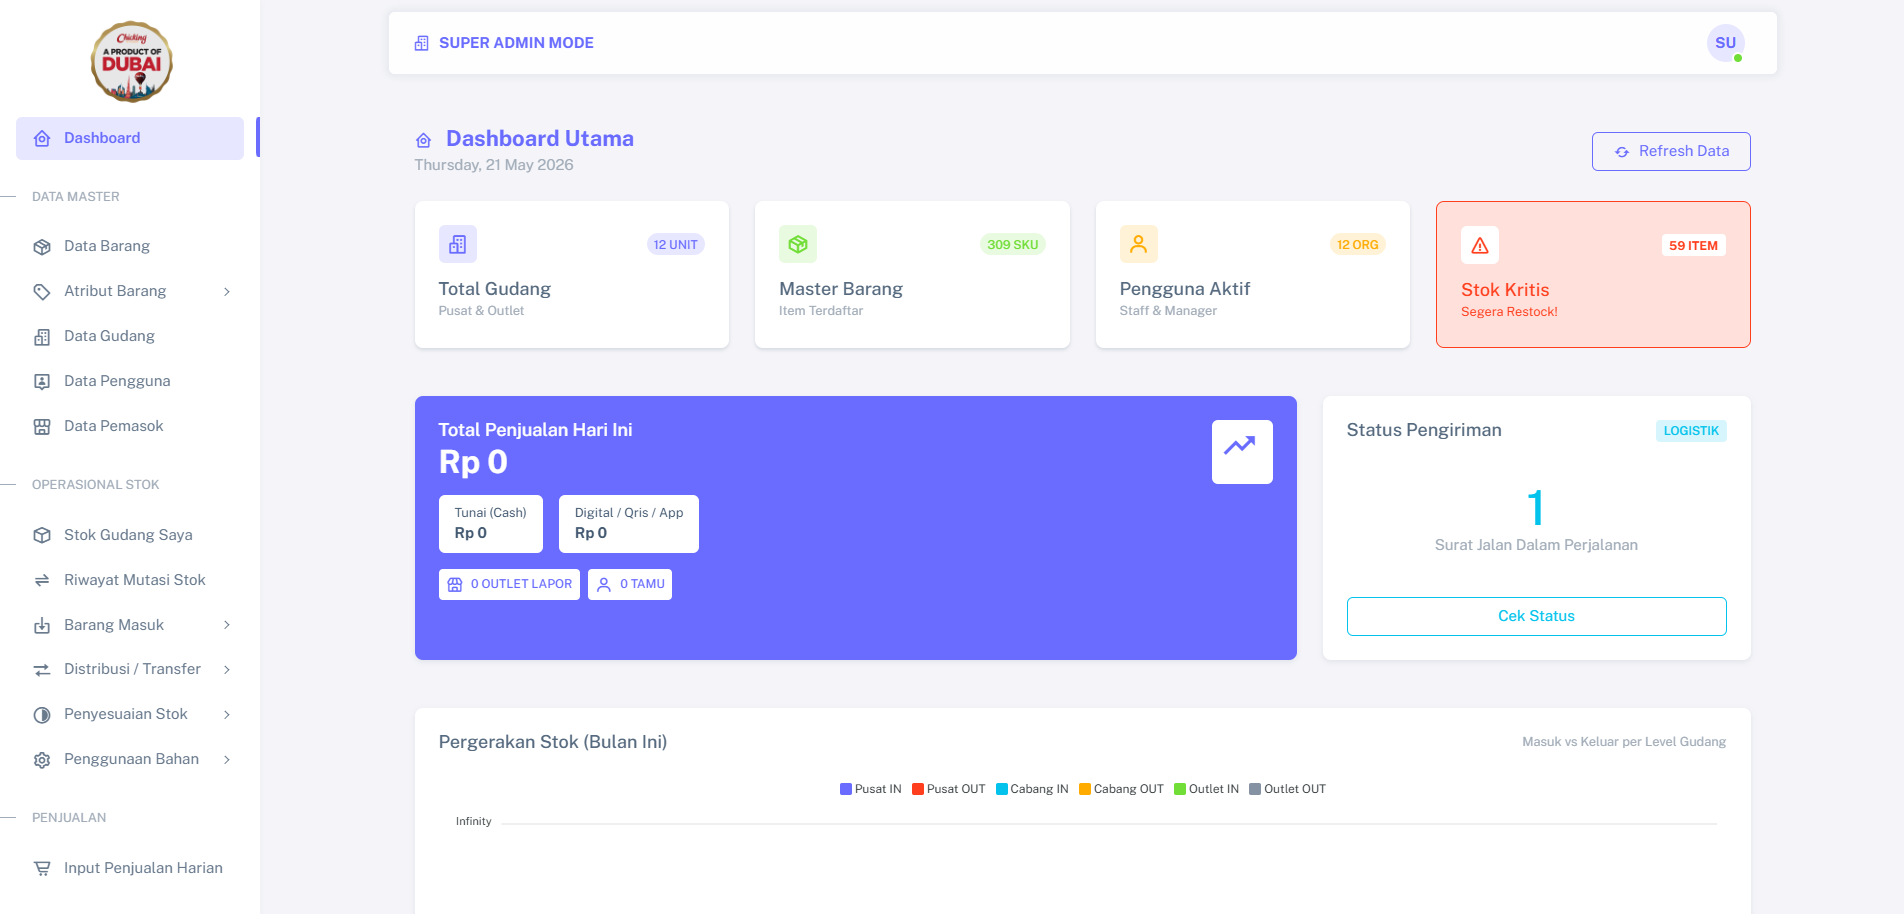Click the Input Penjualan Harian cart icon
Screen dimensions: 1904x914
[42, 868]
